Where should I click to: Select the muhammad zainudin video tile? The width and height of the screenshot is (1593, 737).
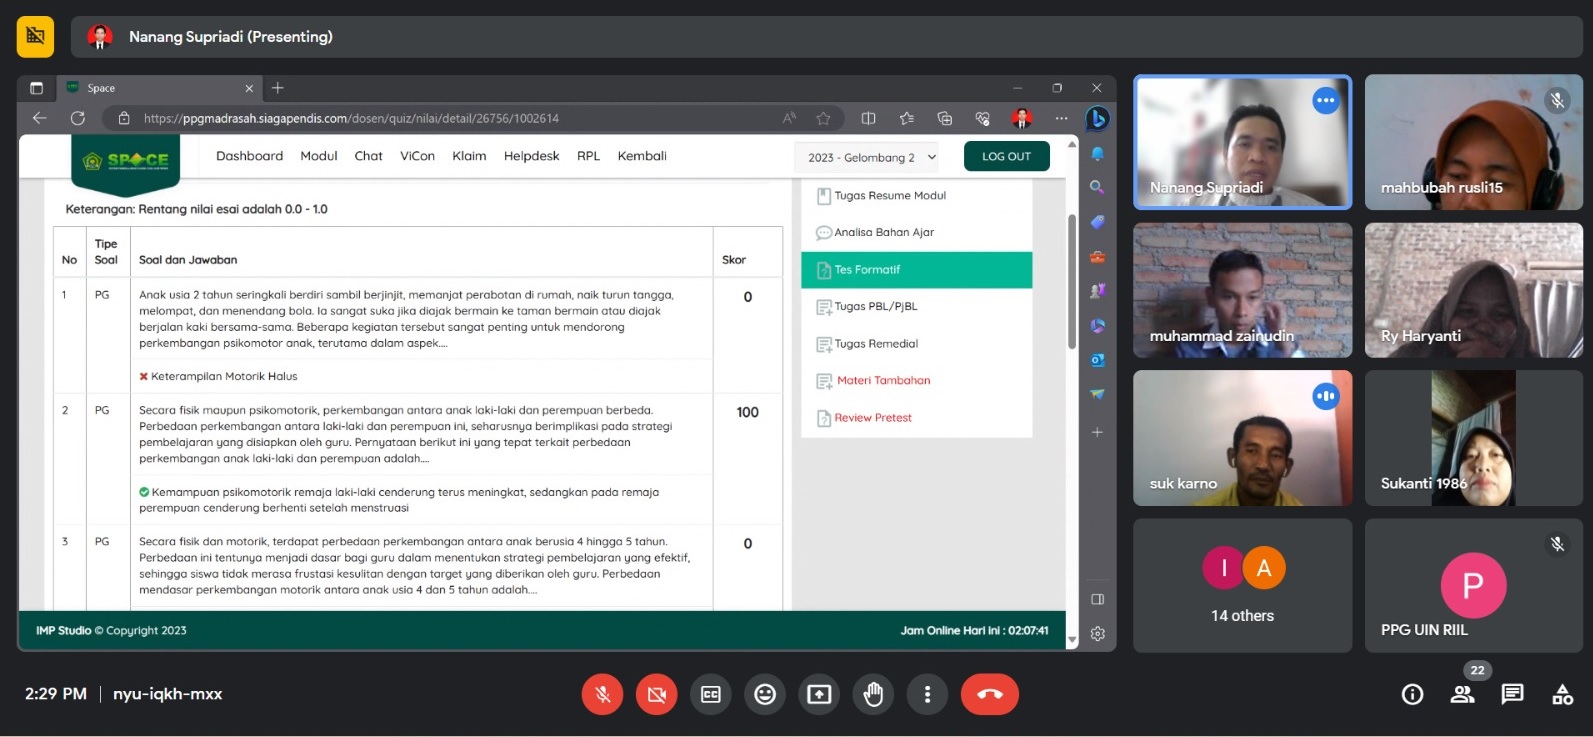pos(1242,290)
